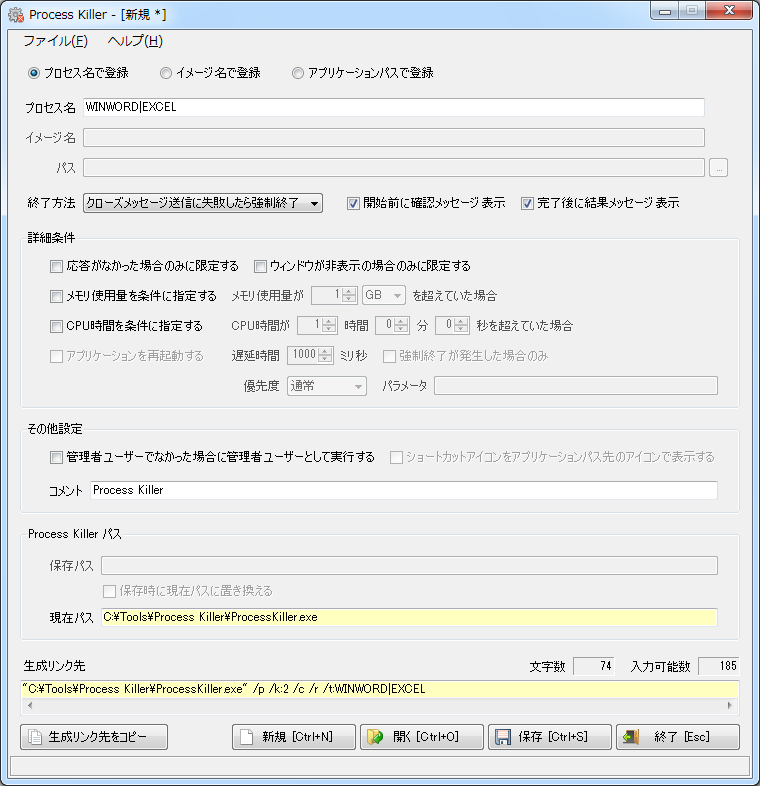This screenshot has height=786, width=760.
Task: Click the Process Killer gear icon in title bar
Action: [x=15, y=15]
